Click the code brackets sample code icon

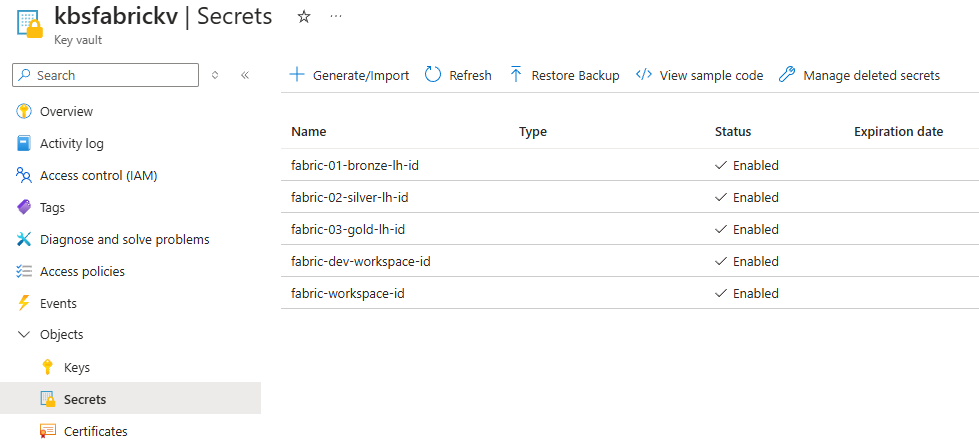[644, 75]
